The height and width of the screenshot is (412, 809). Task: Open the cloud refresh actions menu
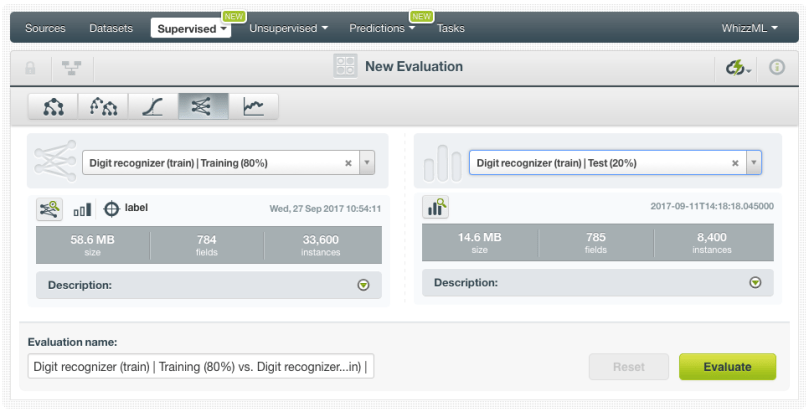pos(738,67)
